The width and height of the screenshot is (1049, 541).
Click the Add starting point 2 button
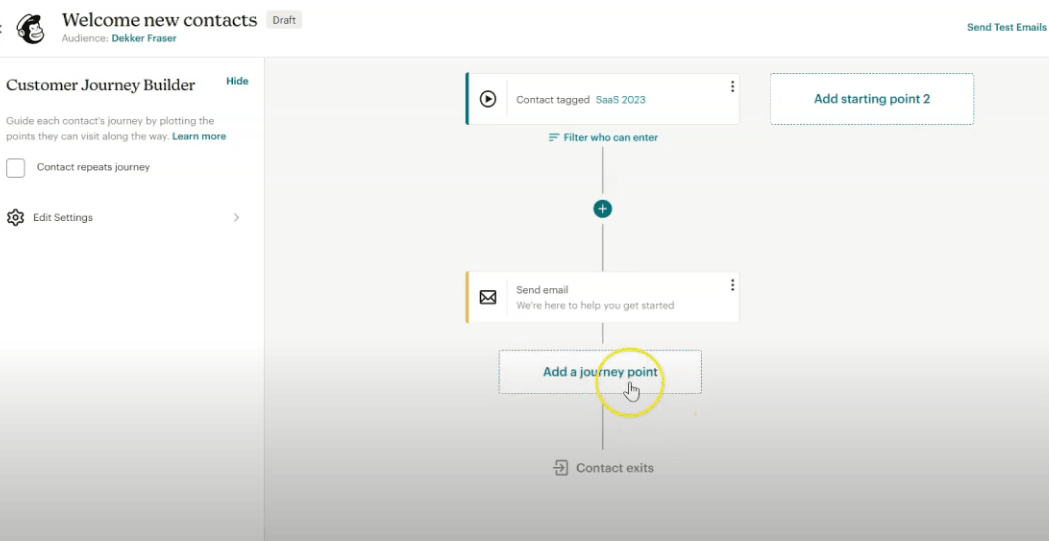871,99
